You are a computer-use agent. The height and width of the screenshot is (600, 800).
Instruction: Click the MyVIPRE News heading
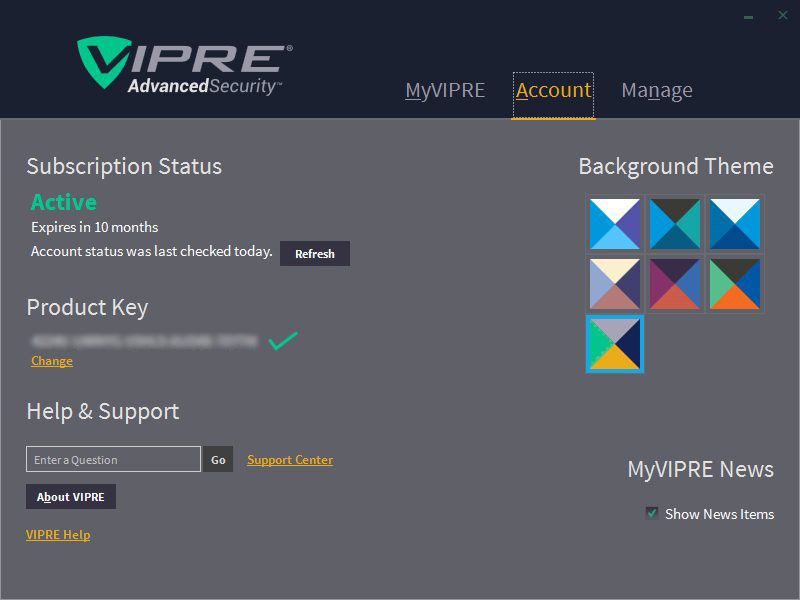[701, 469]
